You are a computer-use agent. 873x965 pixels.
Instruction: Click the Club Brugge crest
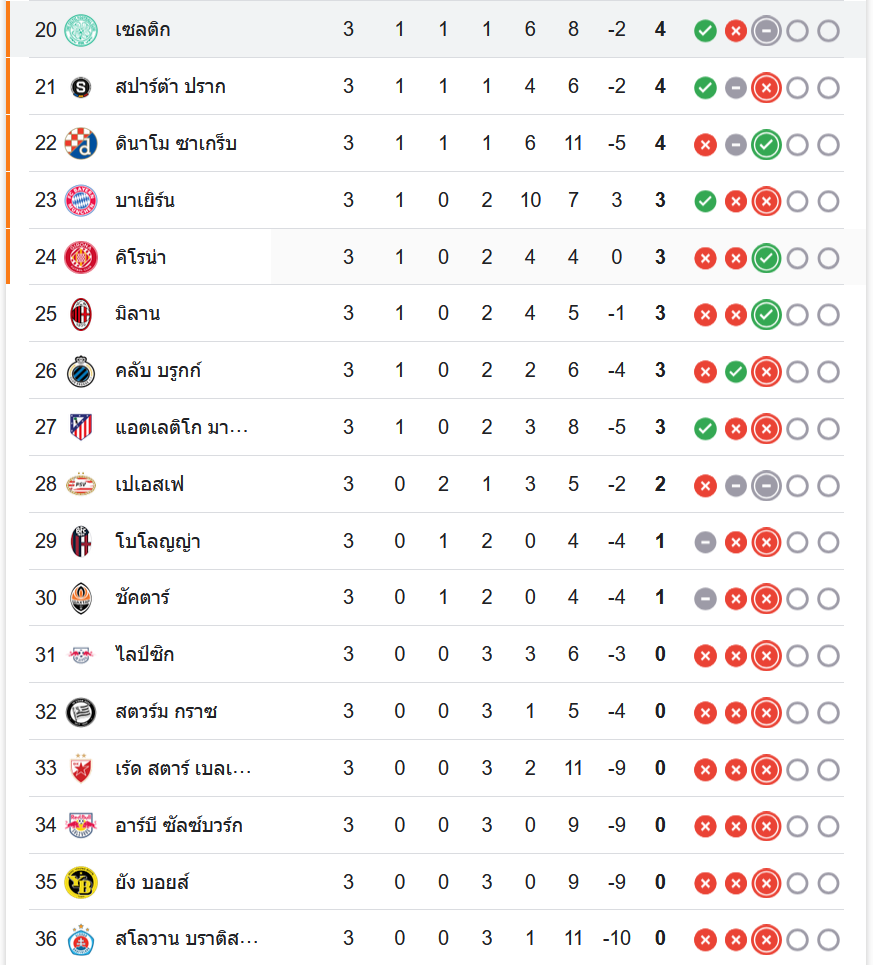[81, 372]
